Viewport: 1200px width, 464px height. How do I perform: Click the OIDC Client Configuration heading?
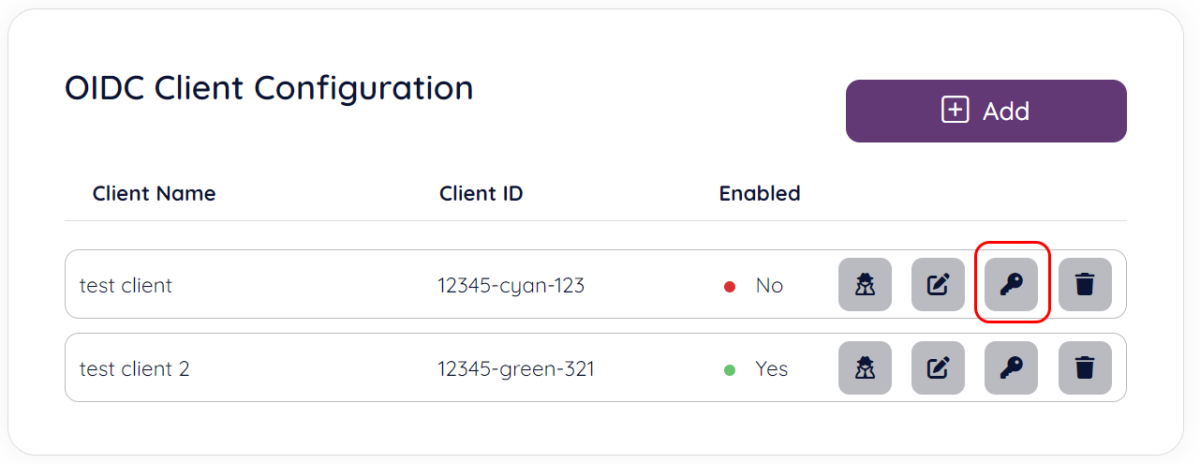[x=268, y=88]
